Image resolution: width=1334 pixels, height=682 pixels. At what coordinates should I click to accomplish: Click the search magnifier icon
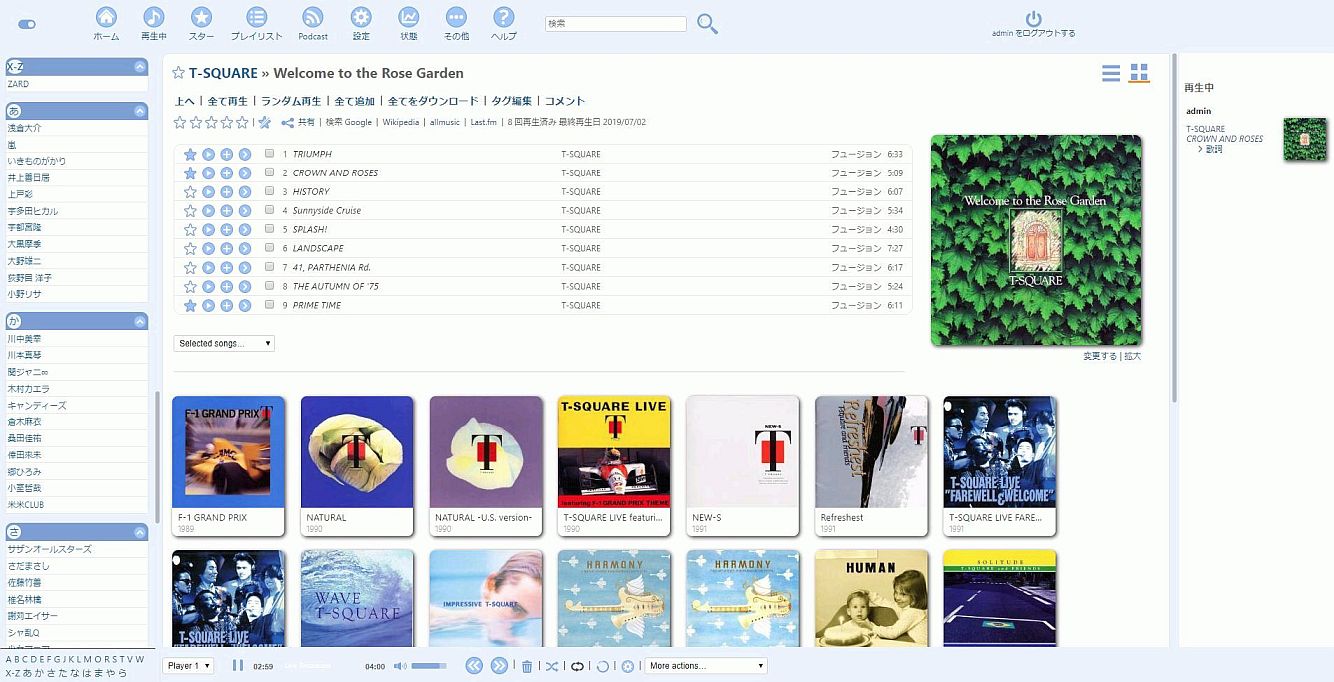(x=707, y=24)
